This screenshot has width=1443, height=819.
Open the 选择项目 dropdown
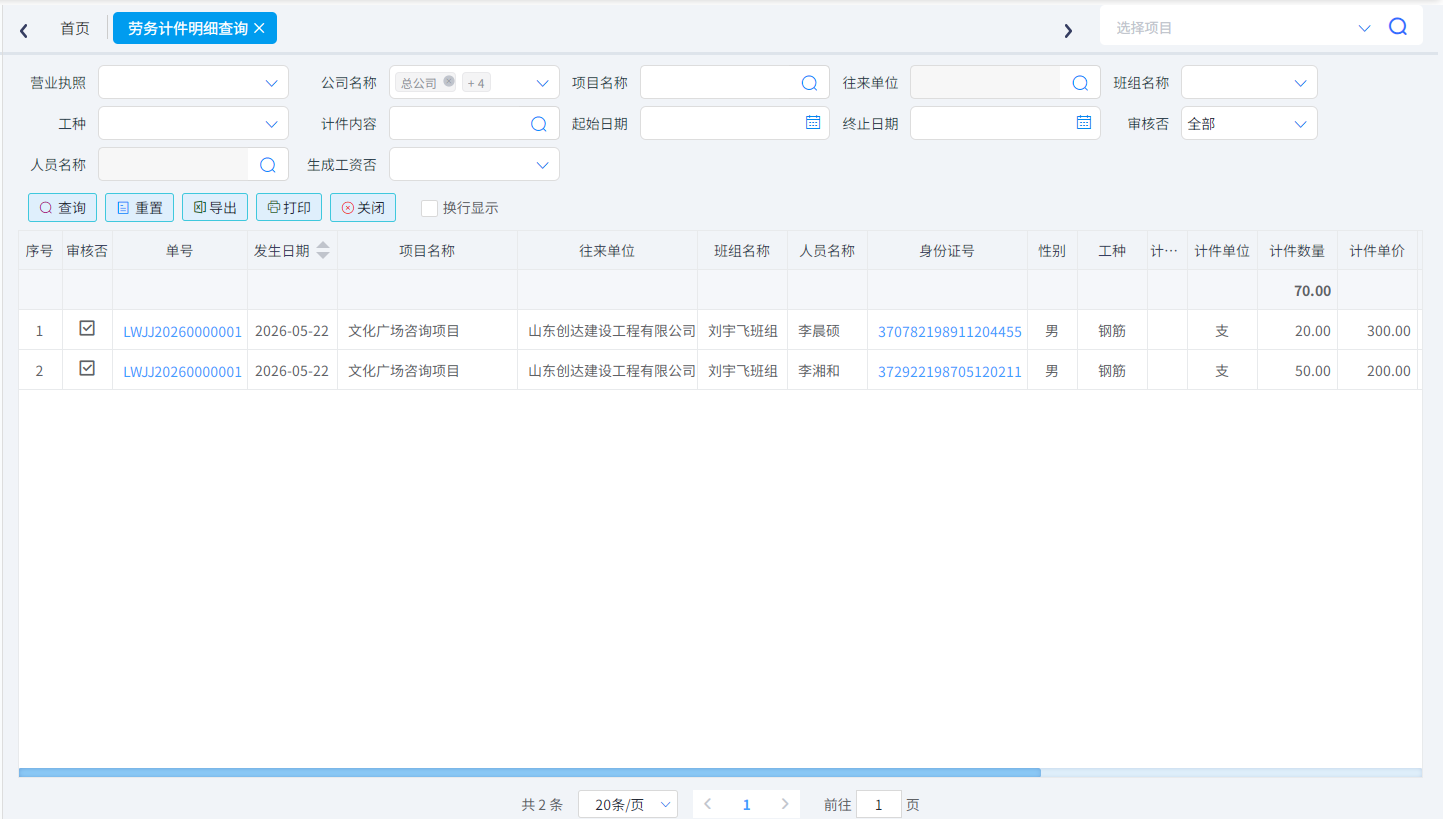(1364, 28)
